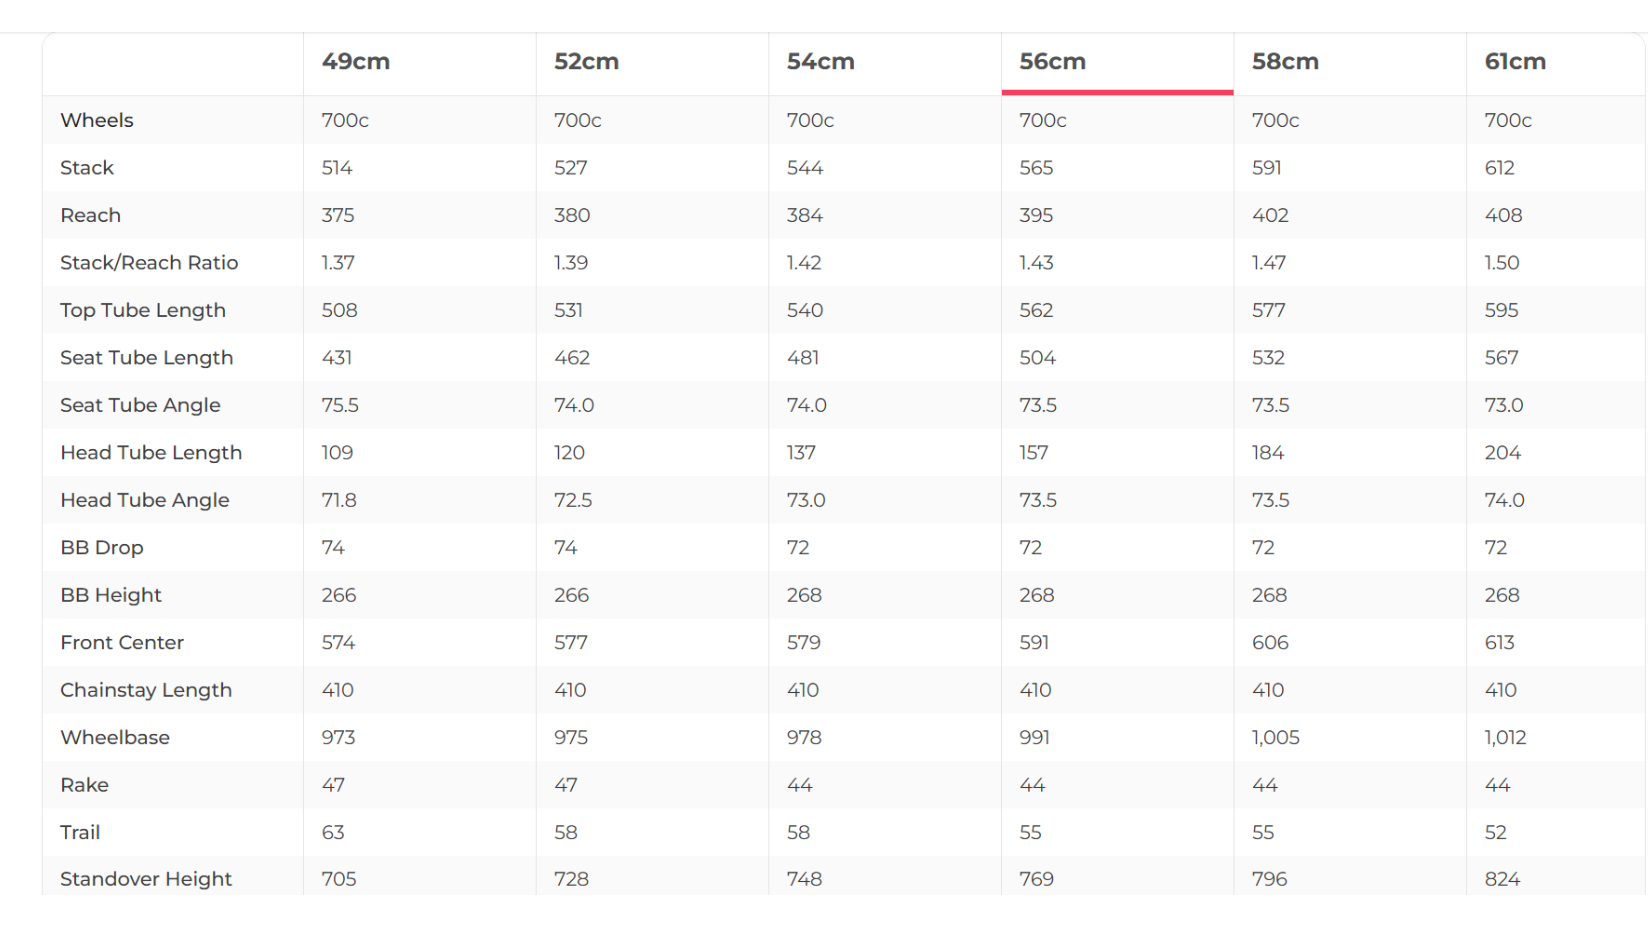Click the Wheels row label
The height and width of the screenshot is (927, 1648).
[x=97, y=121]
